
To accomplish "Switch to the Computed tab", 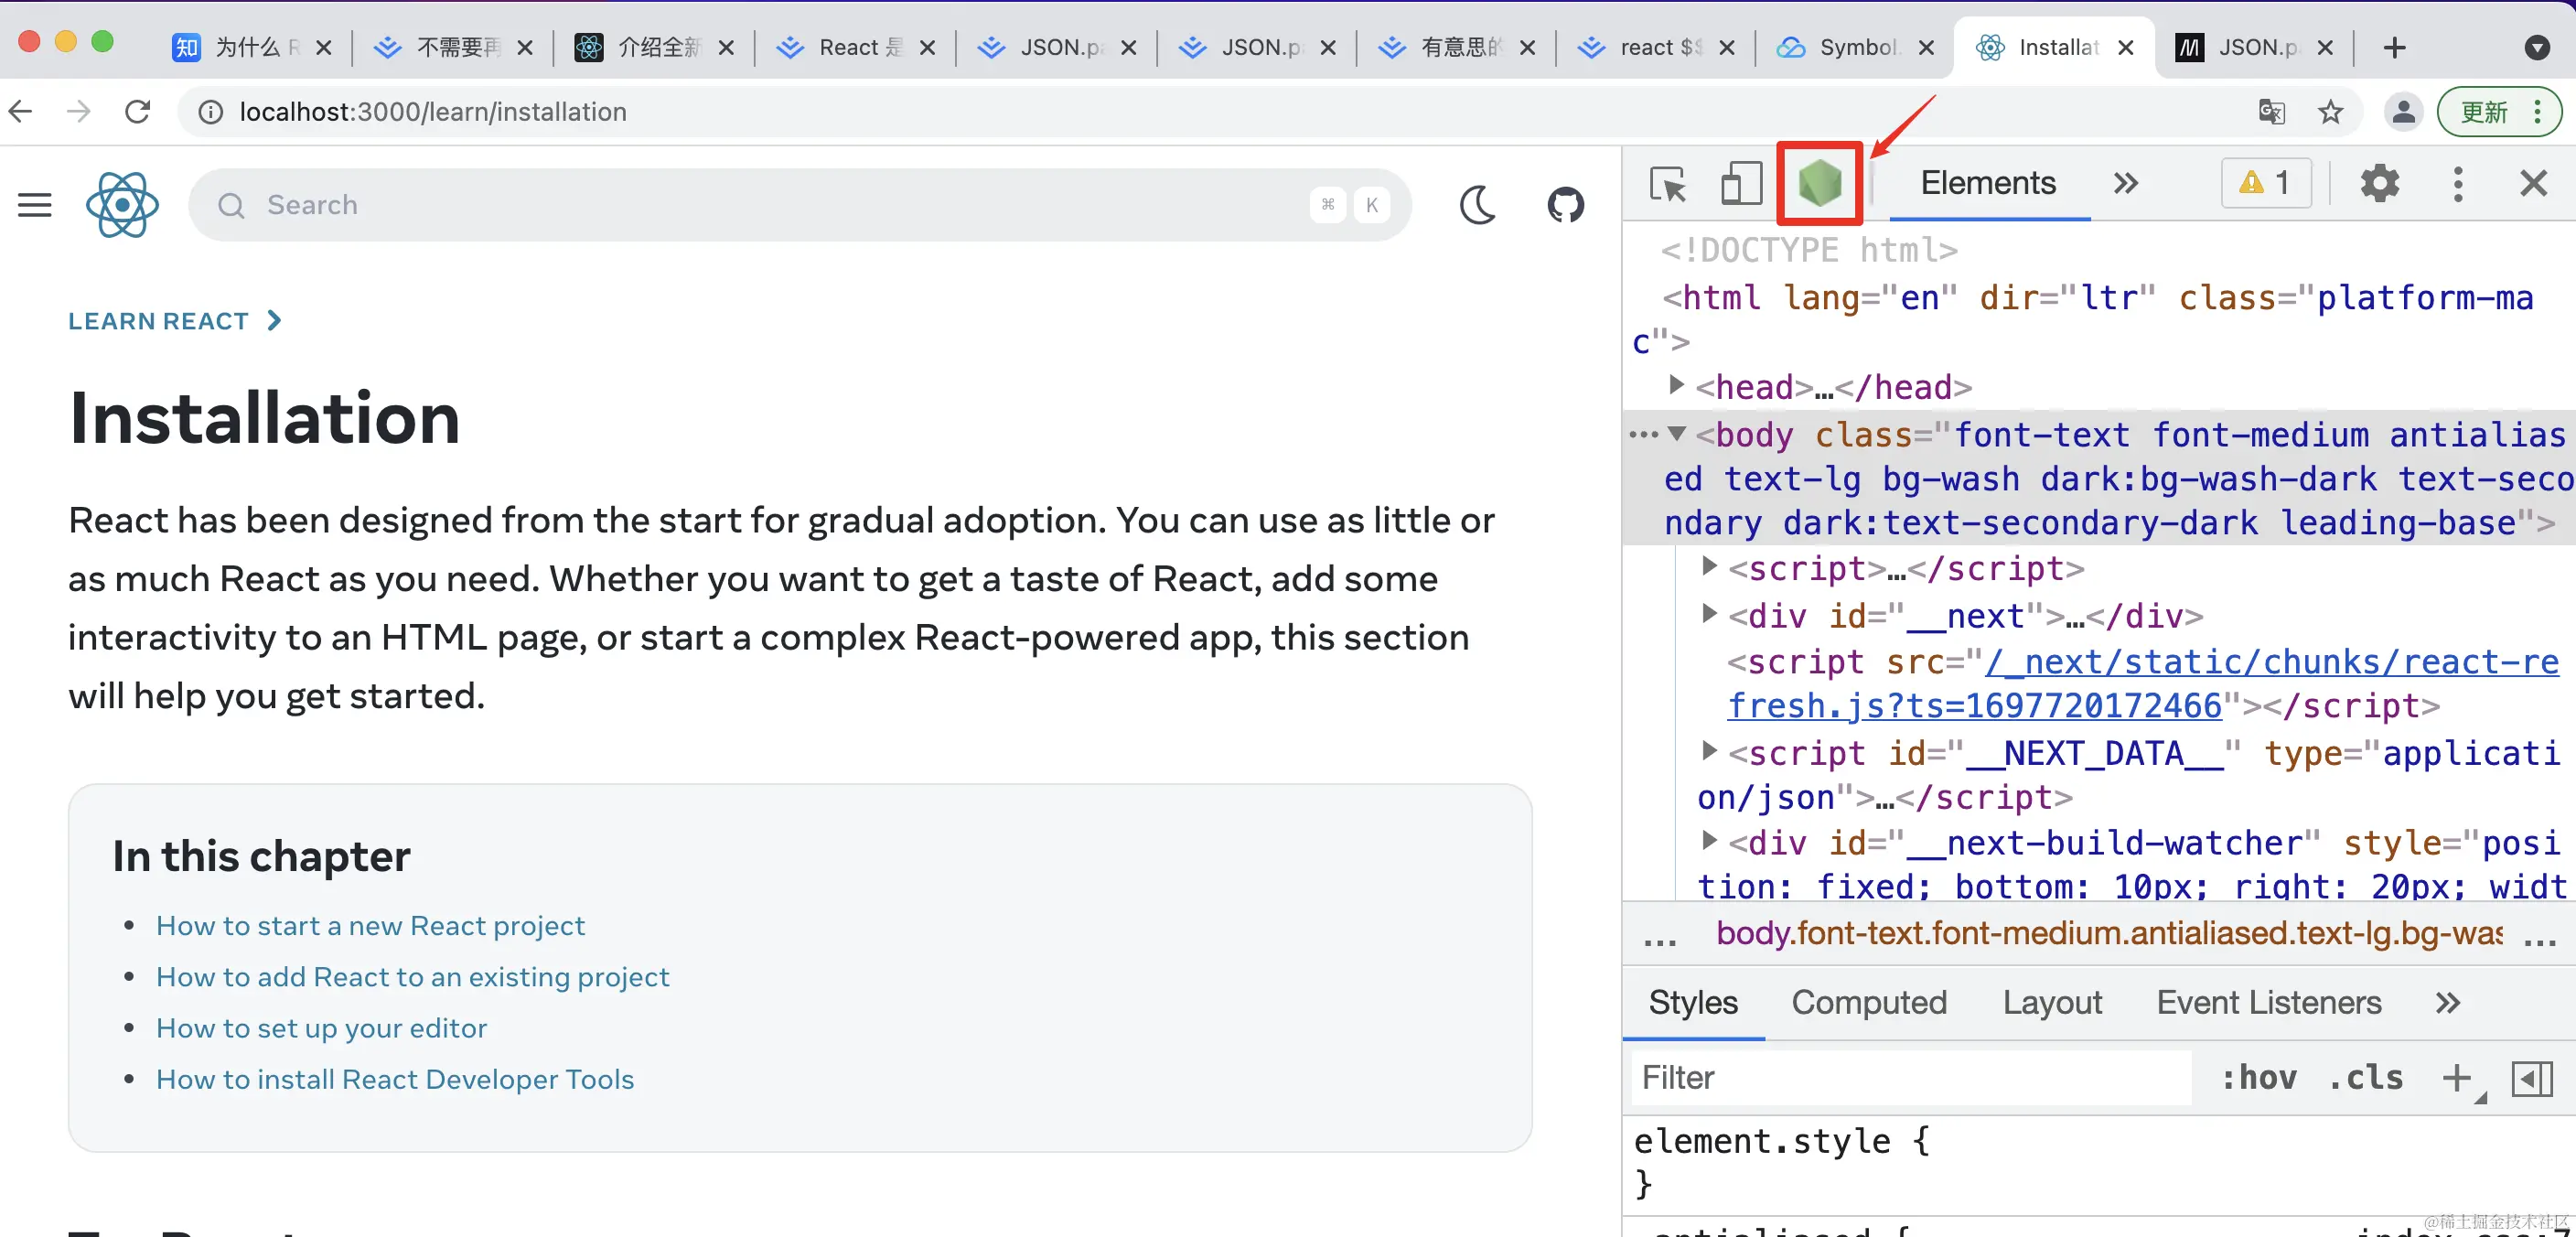I will (1868, 1002).
